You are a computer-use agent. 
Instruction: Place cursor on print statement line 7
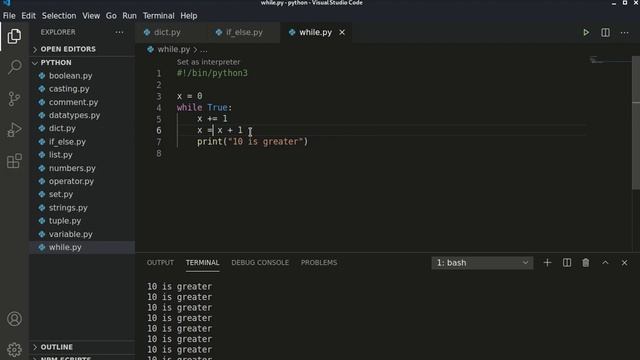252,142
